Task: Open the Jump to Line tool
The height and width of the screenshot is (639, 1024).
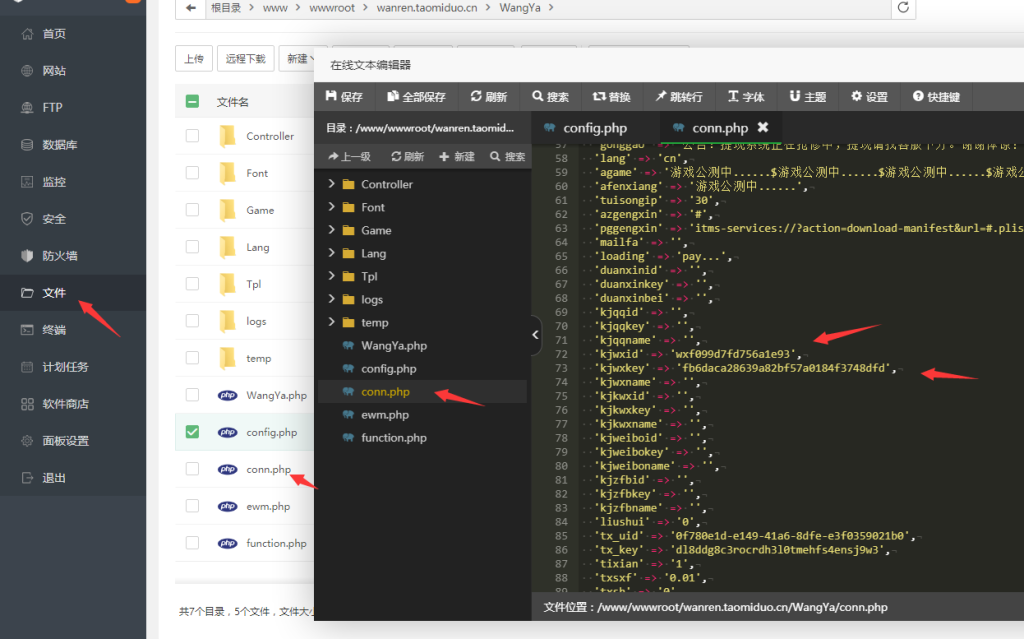Action: [x=679, y=97]
